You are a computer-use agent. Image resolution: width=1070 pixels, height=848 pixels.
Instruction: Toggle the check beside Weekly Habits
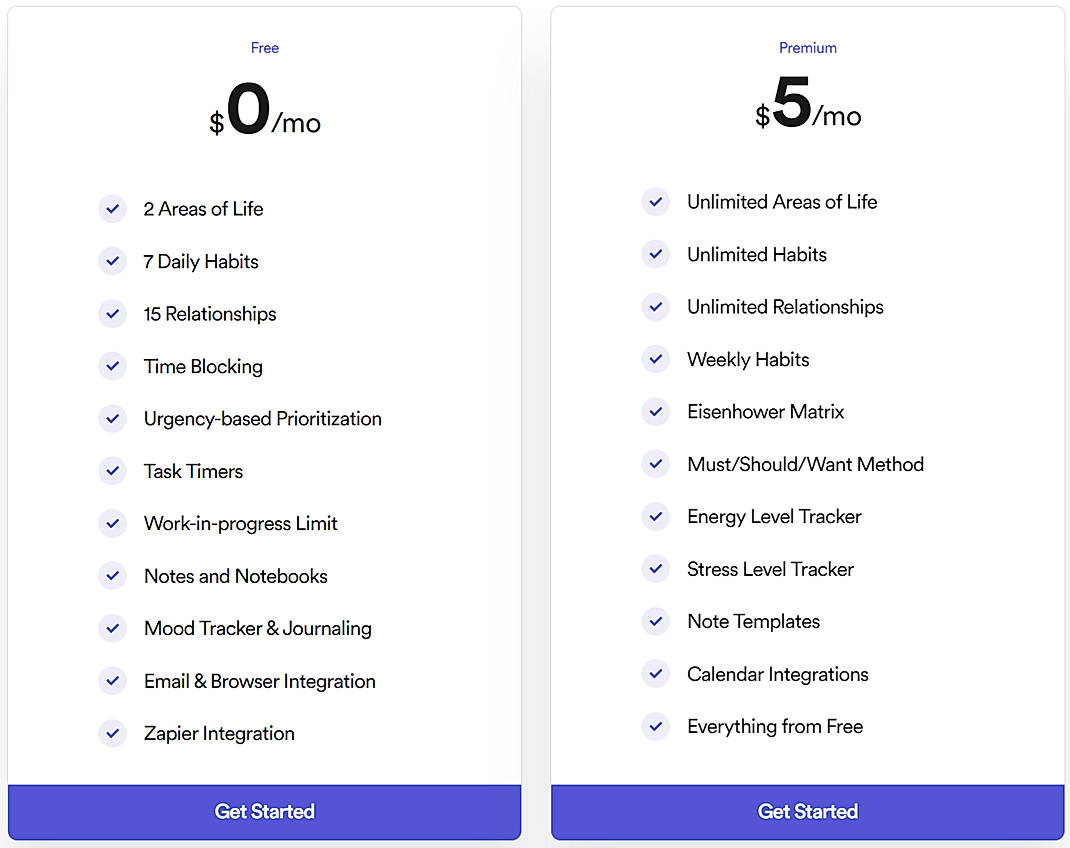pyautogui.click(x=656, y=359)
